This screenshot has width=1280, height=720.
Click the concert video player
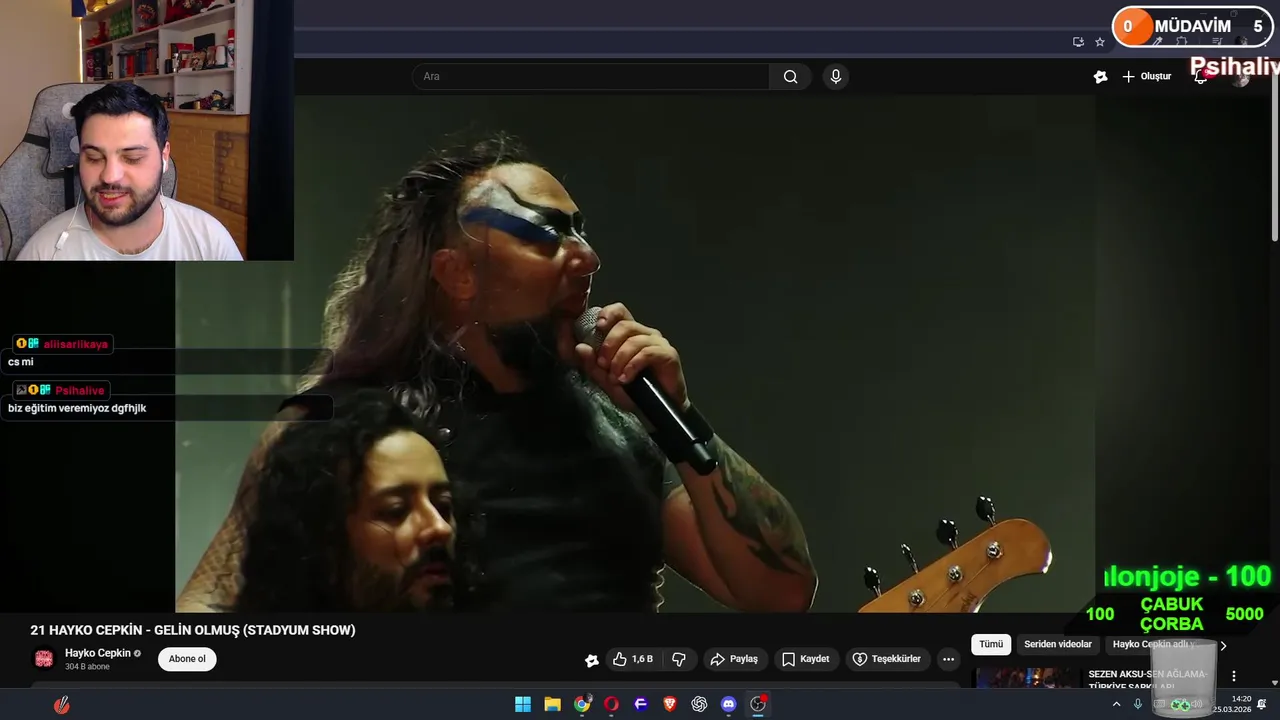click(x=635, y=353)
